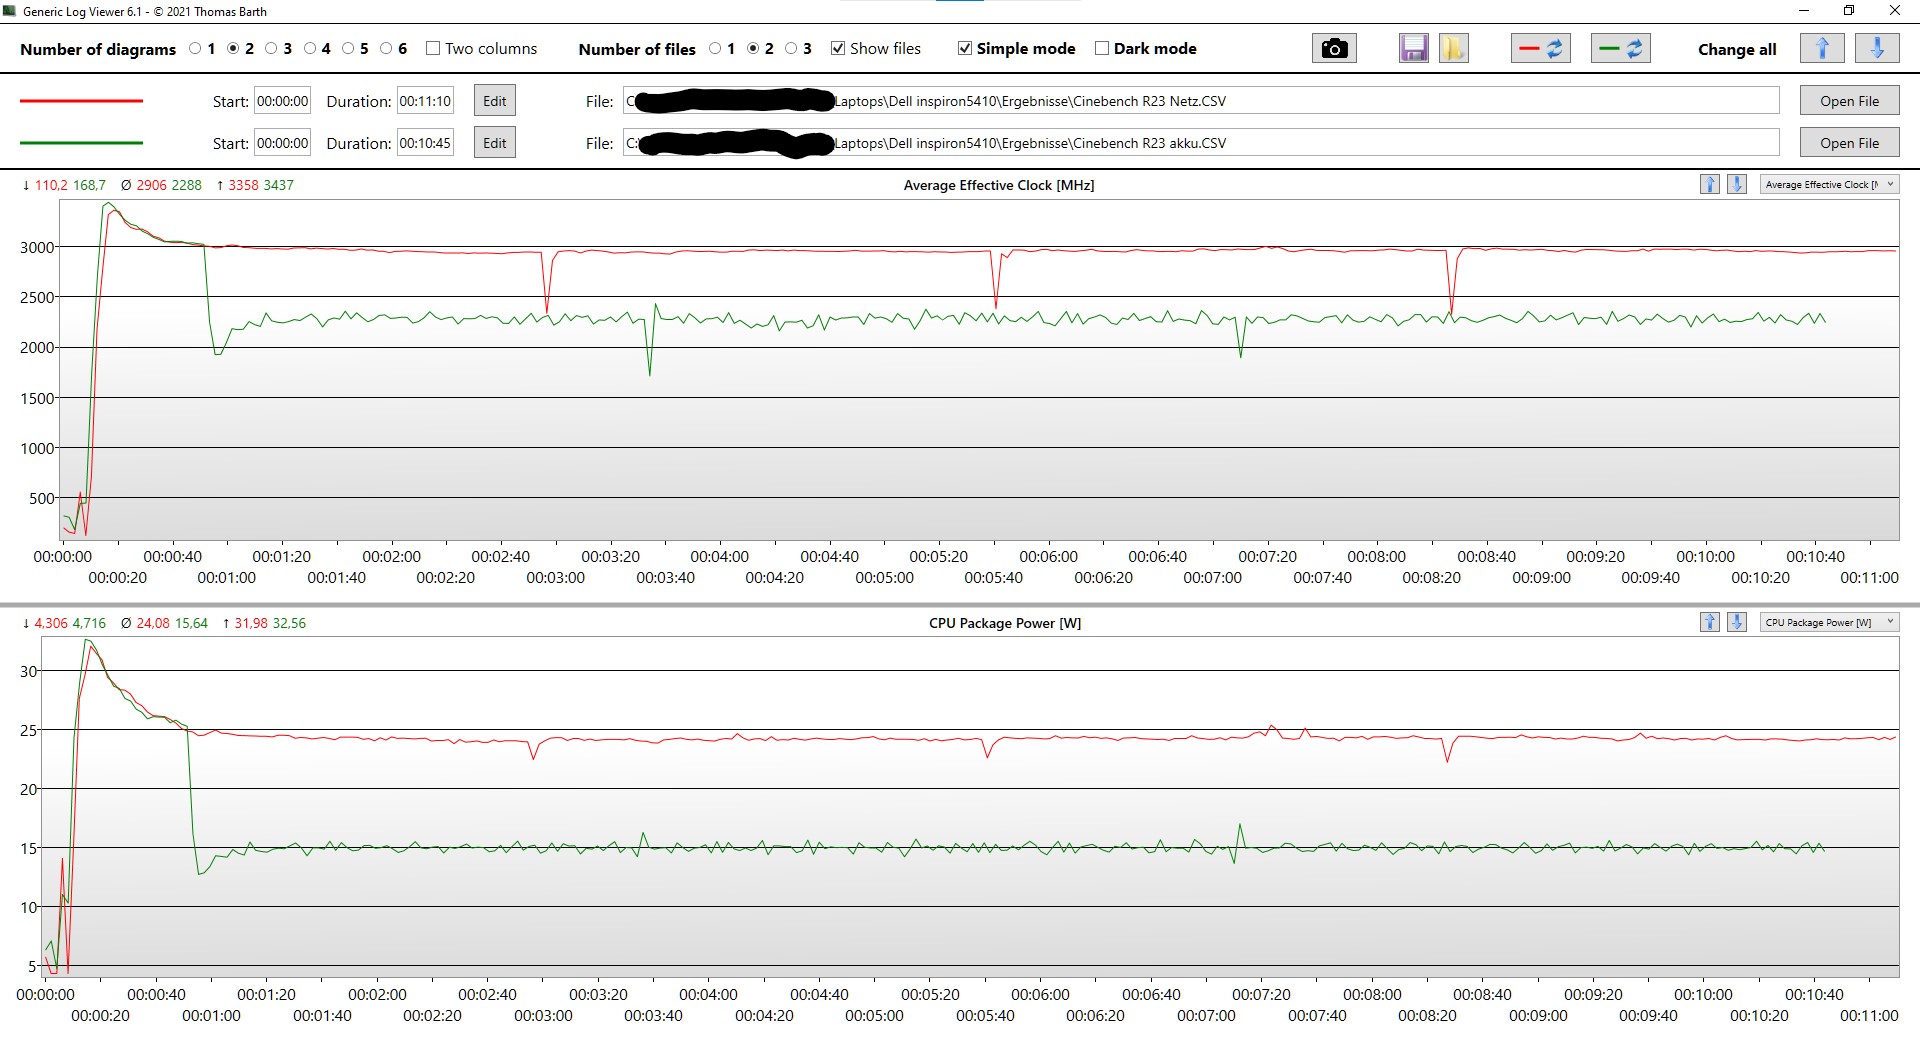Click down arrow beside CPU Package Power dropdown
Image resolution: width=1920 pixels, height=1040 pixels.
(1737, 622)
